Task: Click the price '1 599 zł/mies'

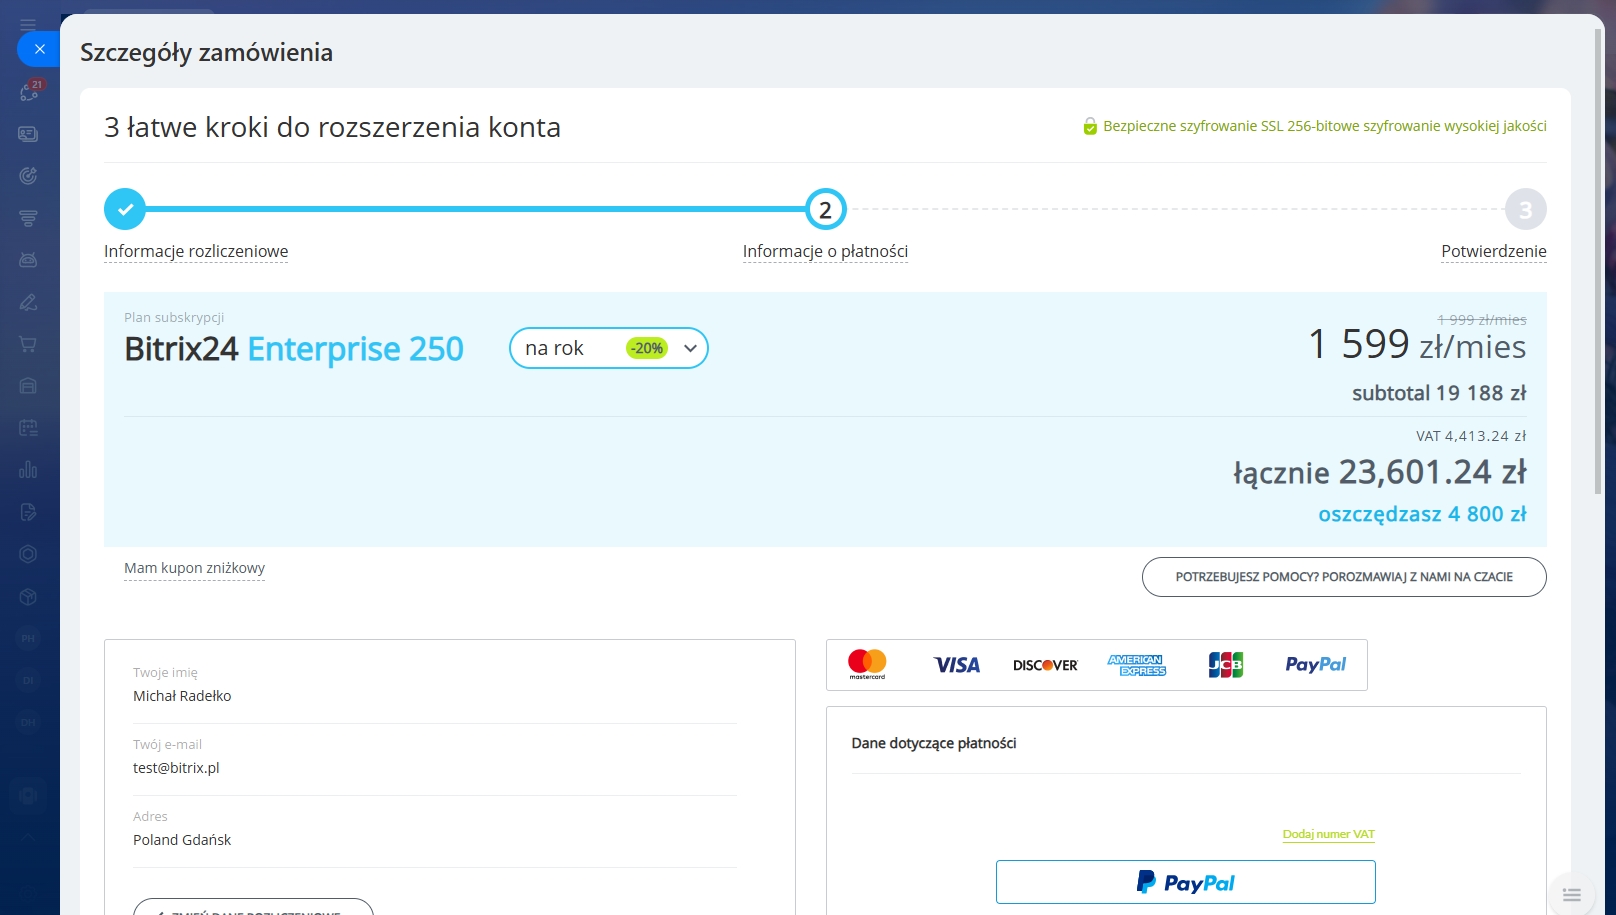Action: pyautogui.click(x=1417, y=345)
